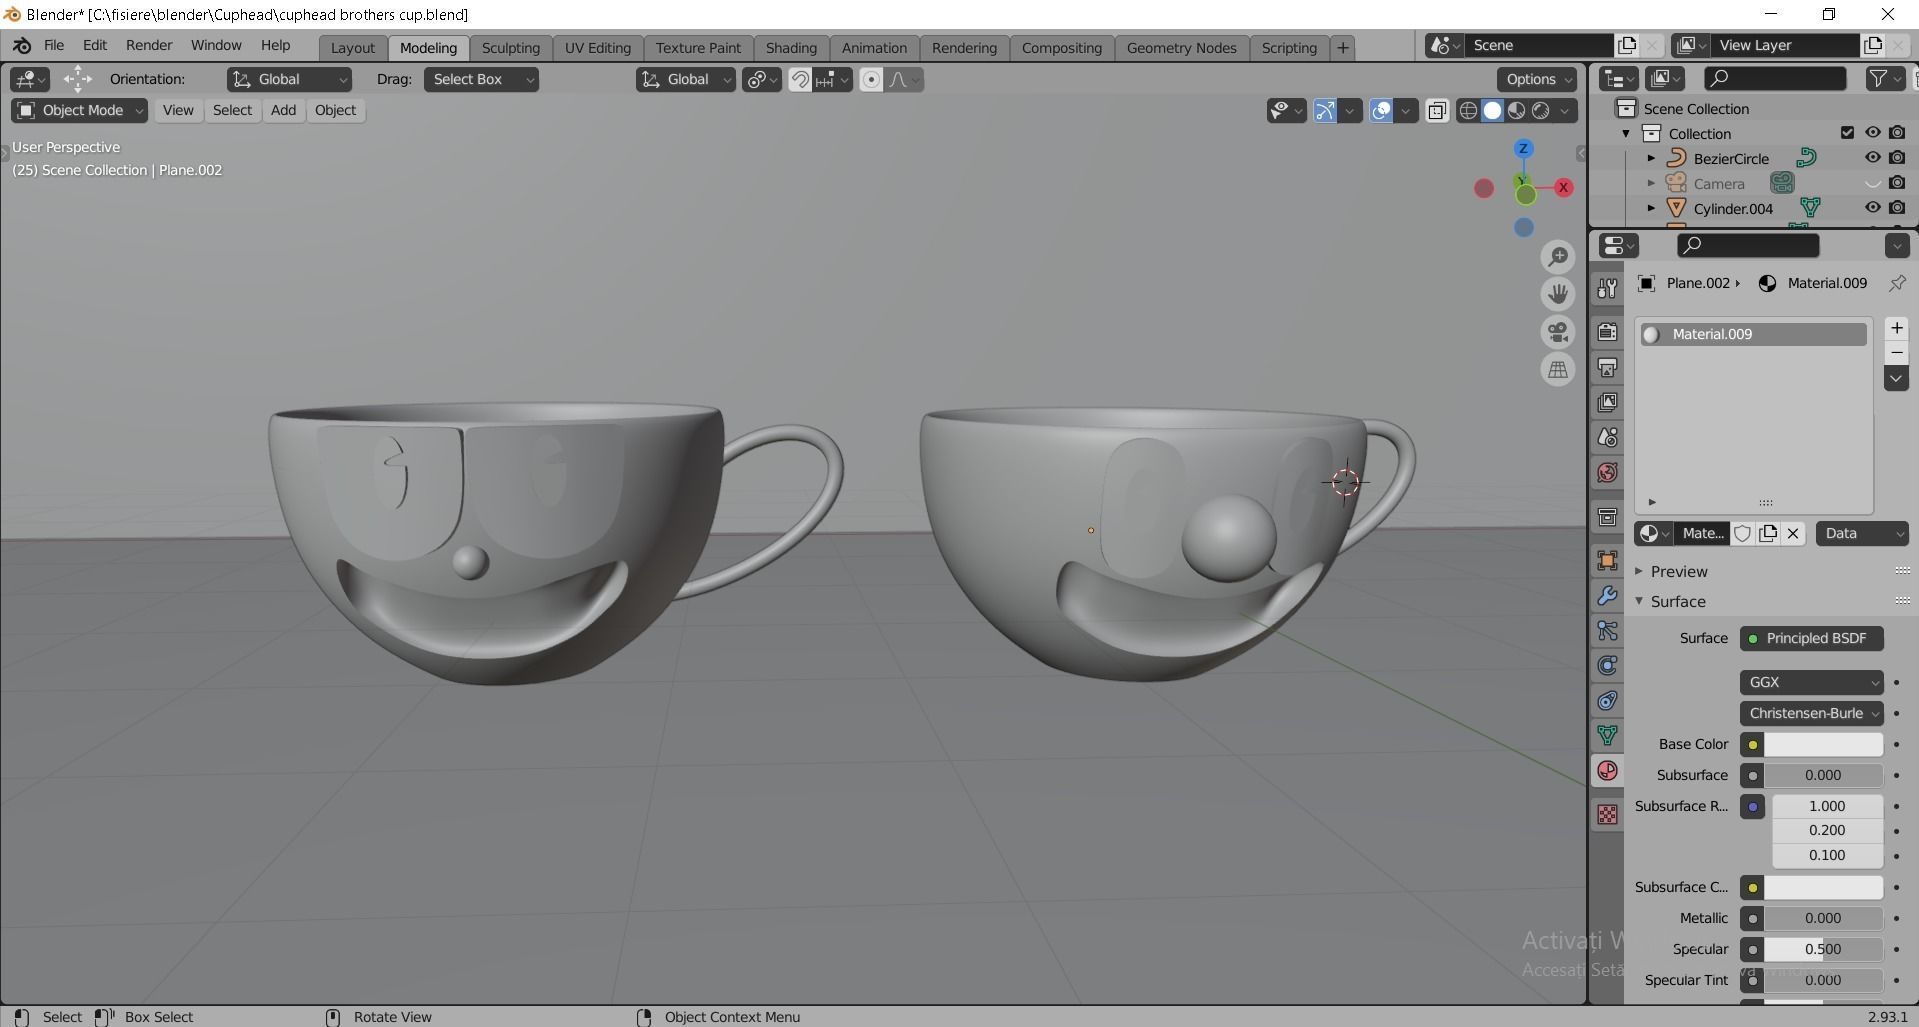Open the File menu

coord(54,46)
